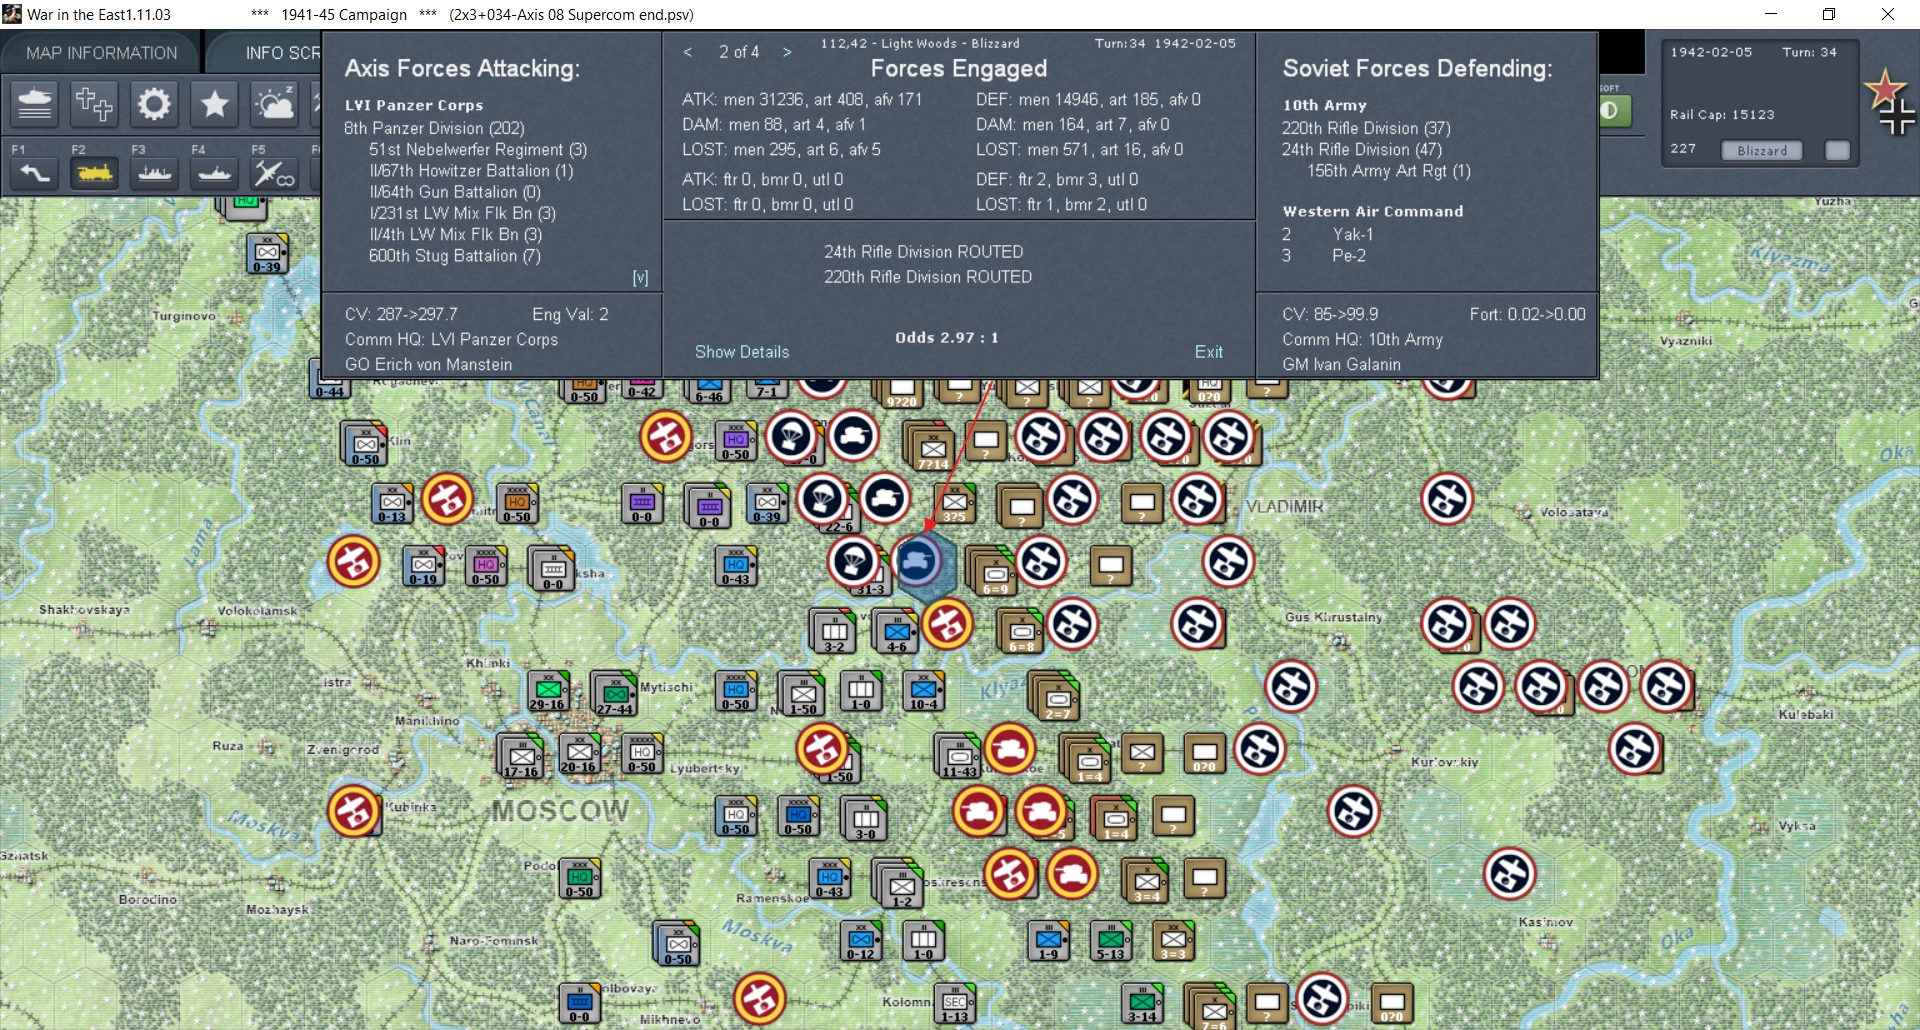Image resolution: width=1920 pixels, height=1030 pixels.
Task: Go to previous battle report arrow
Action: coord(688,52)
